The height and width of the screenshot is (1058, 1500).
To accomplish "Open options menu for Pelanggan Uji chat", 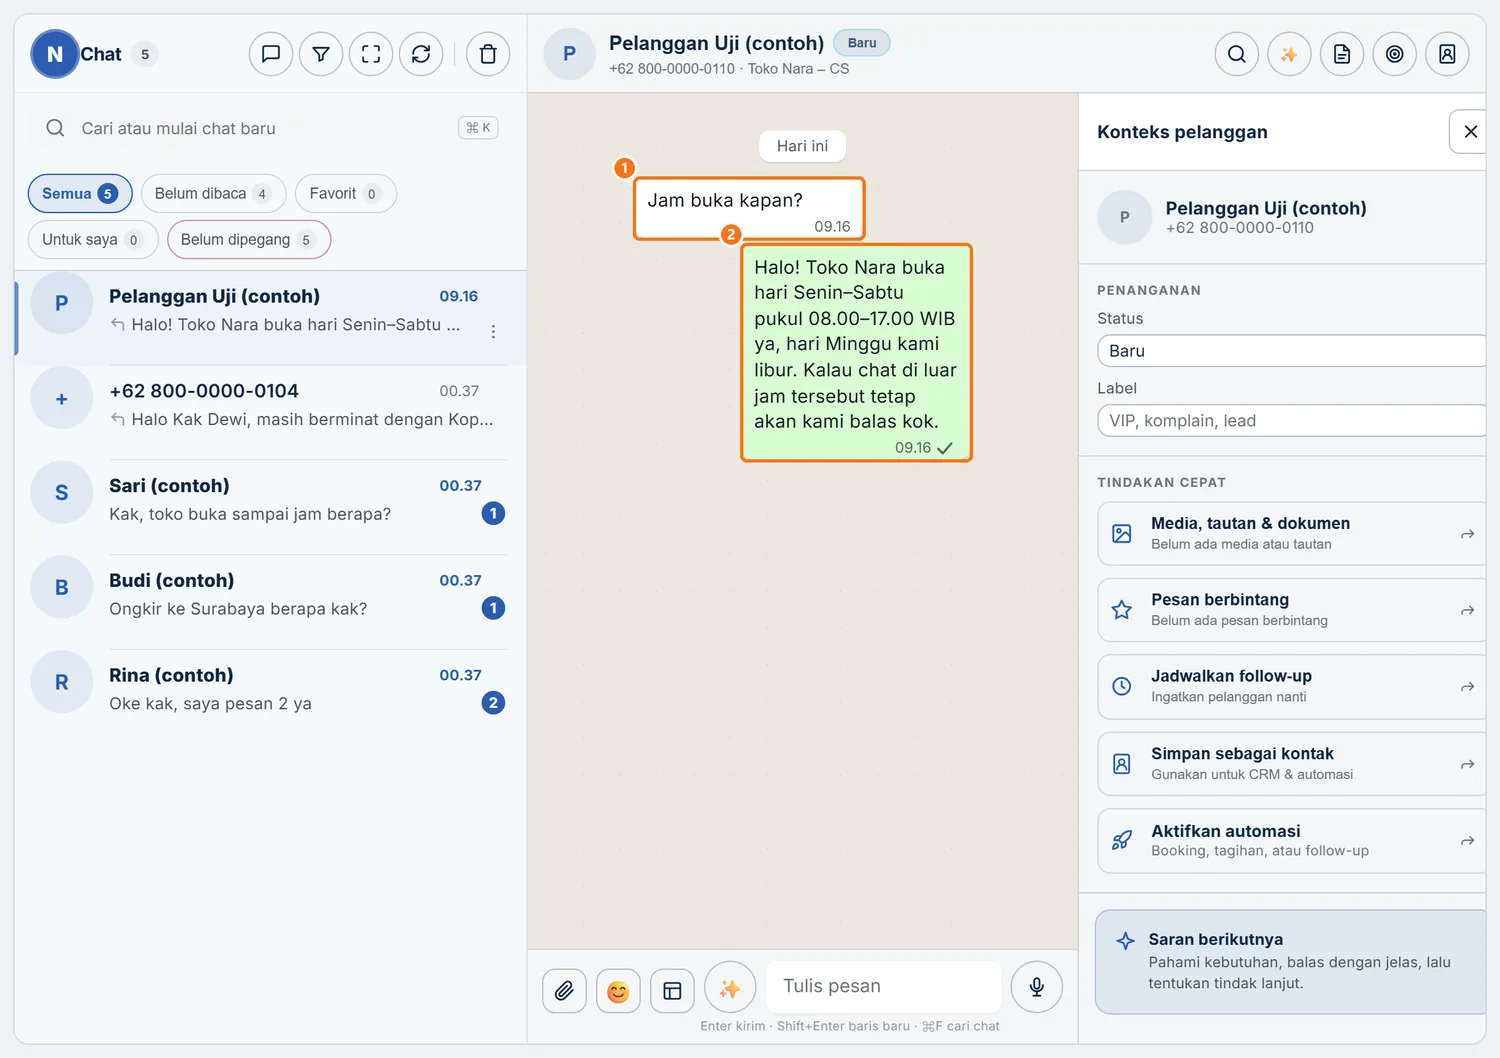I will pyautogui.click(x=493, y=331).
